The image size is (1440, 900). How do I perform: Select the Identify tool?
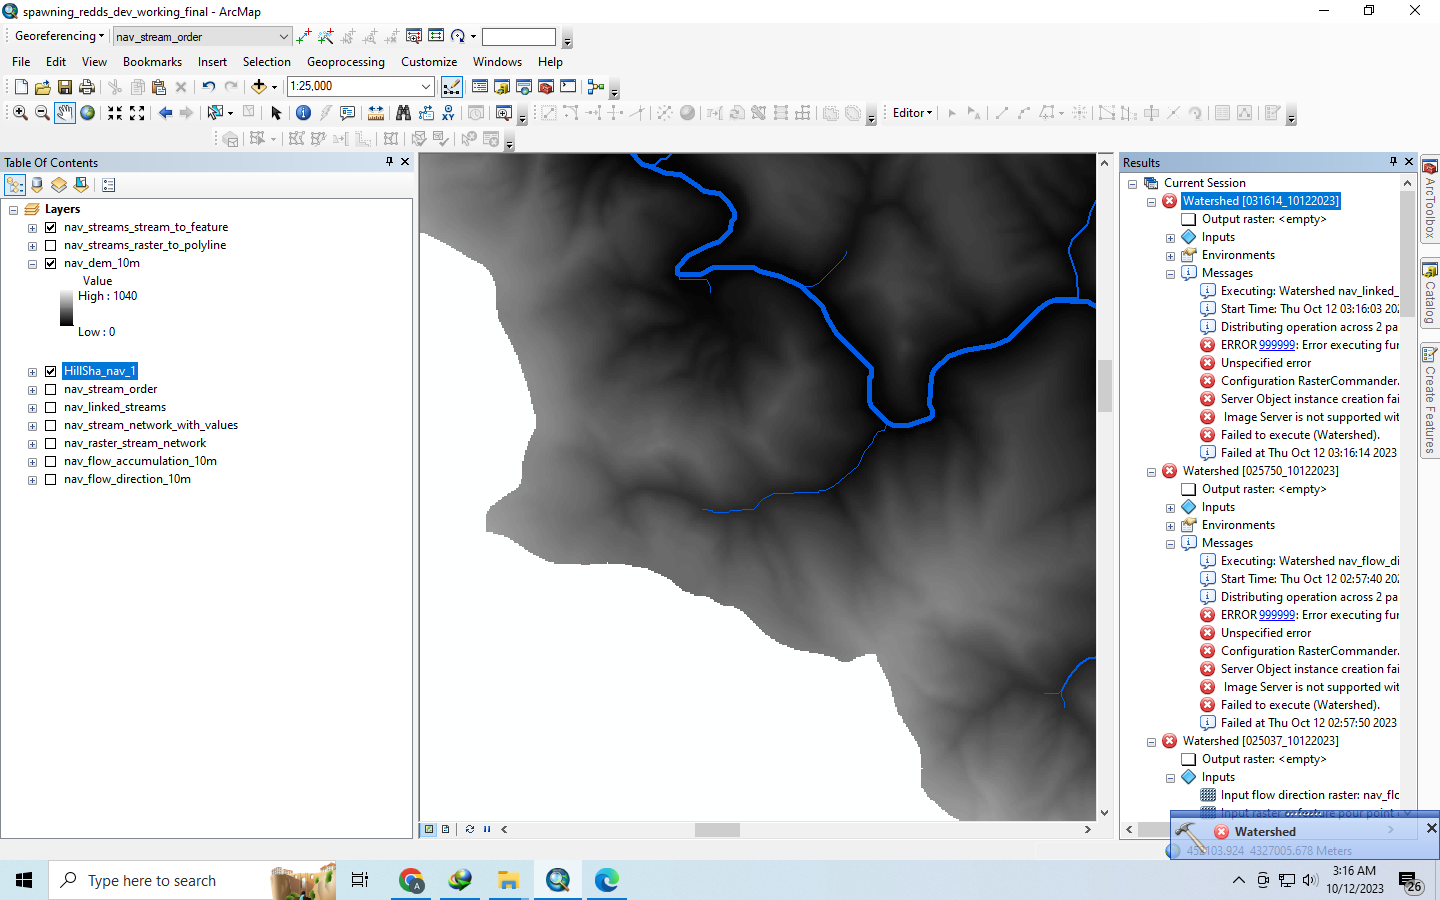[303, 113]
